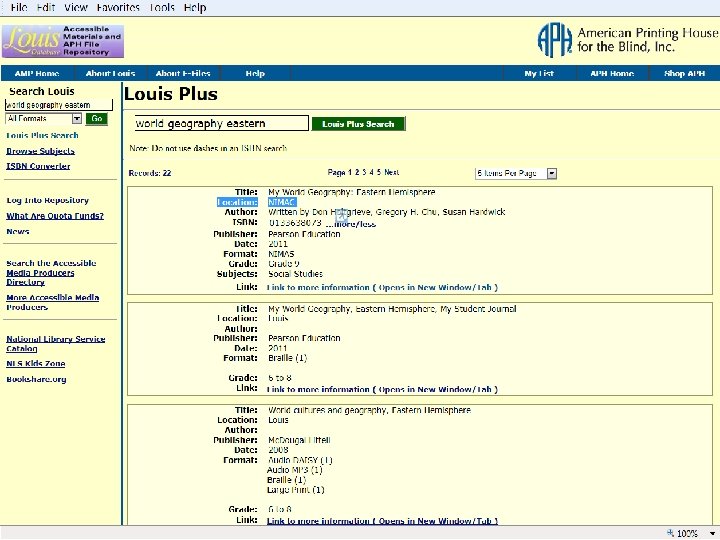Click 'McDougal Littell' publisher text
Viewport: 720px width, 540px height.
click(x=299, y=440)
